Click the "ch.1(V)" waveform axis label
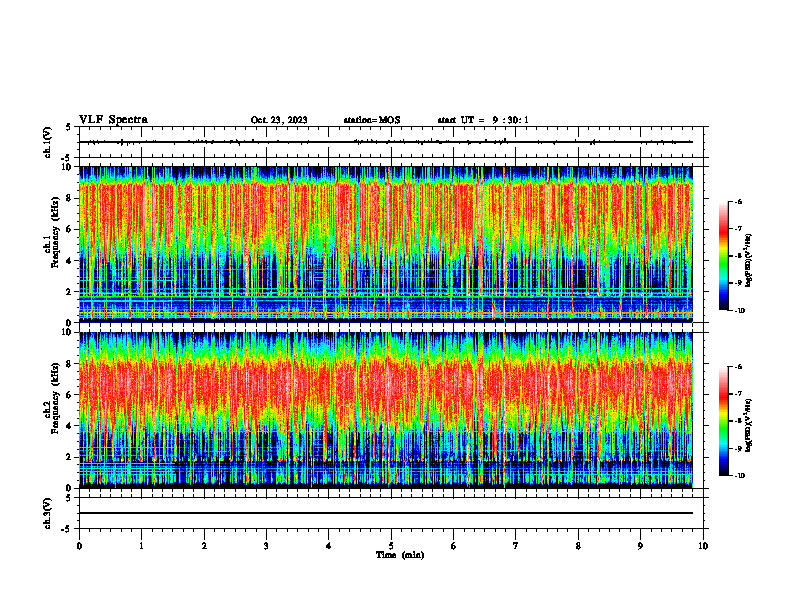792x612 pixels. [x=48, y=142]
